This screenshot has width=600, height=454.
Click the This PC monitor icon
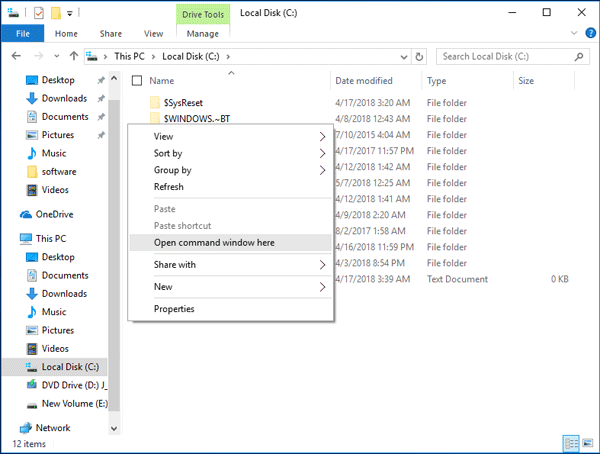point(26,239)
